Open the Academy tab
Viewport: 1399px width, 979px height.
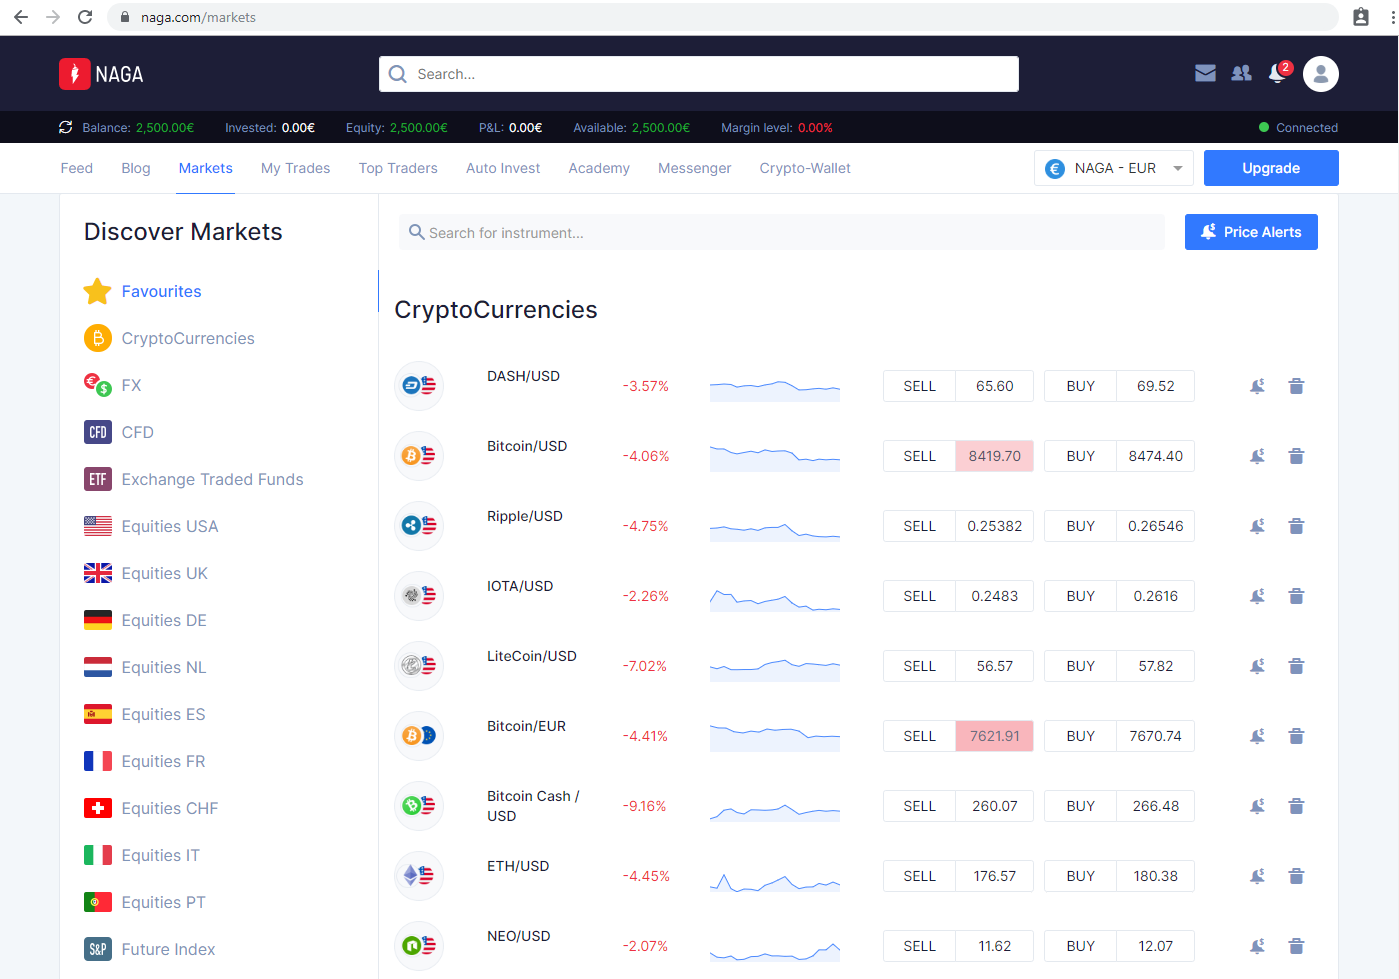coord(599,168)
